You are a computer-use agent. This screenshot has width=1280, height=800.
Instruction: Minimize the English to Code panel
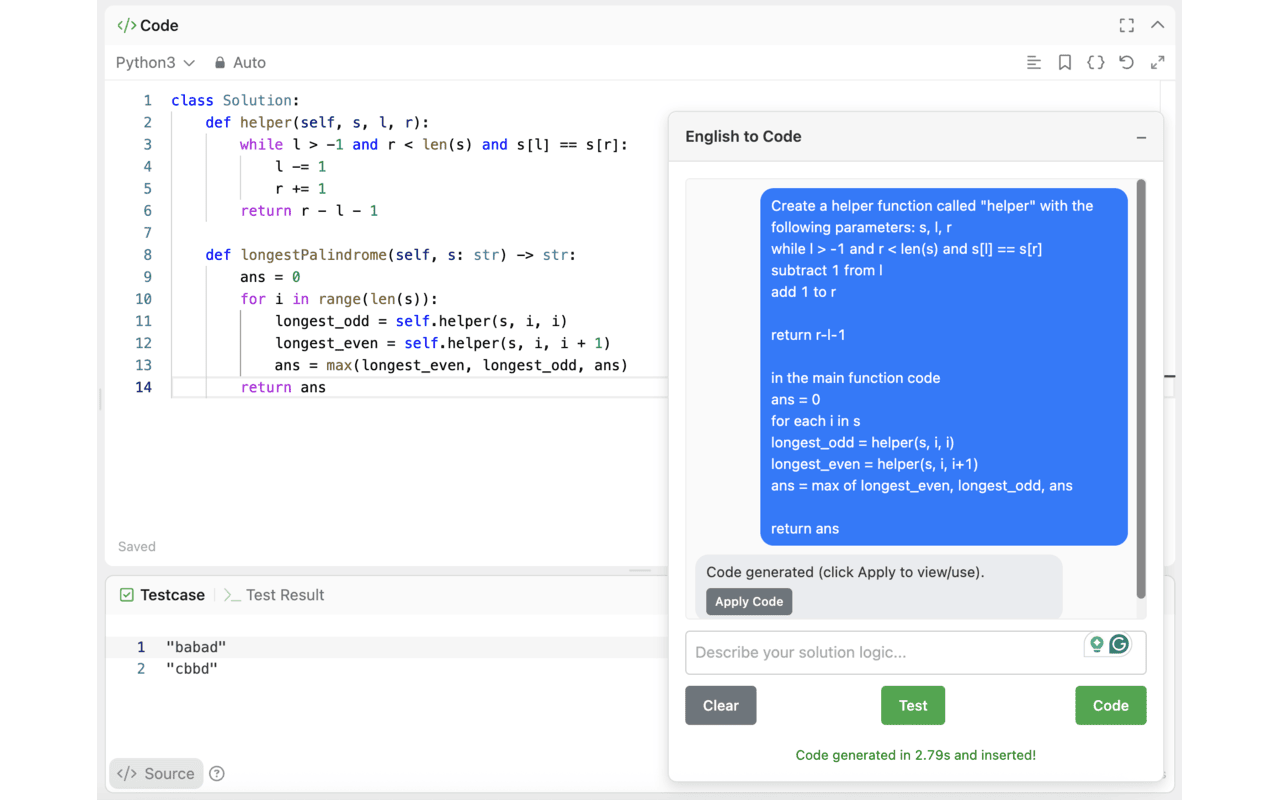[x=1141, y=137]
